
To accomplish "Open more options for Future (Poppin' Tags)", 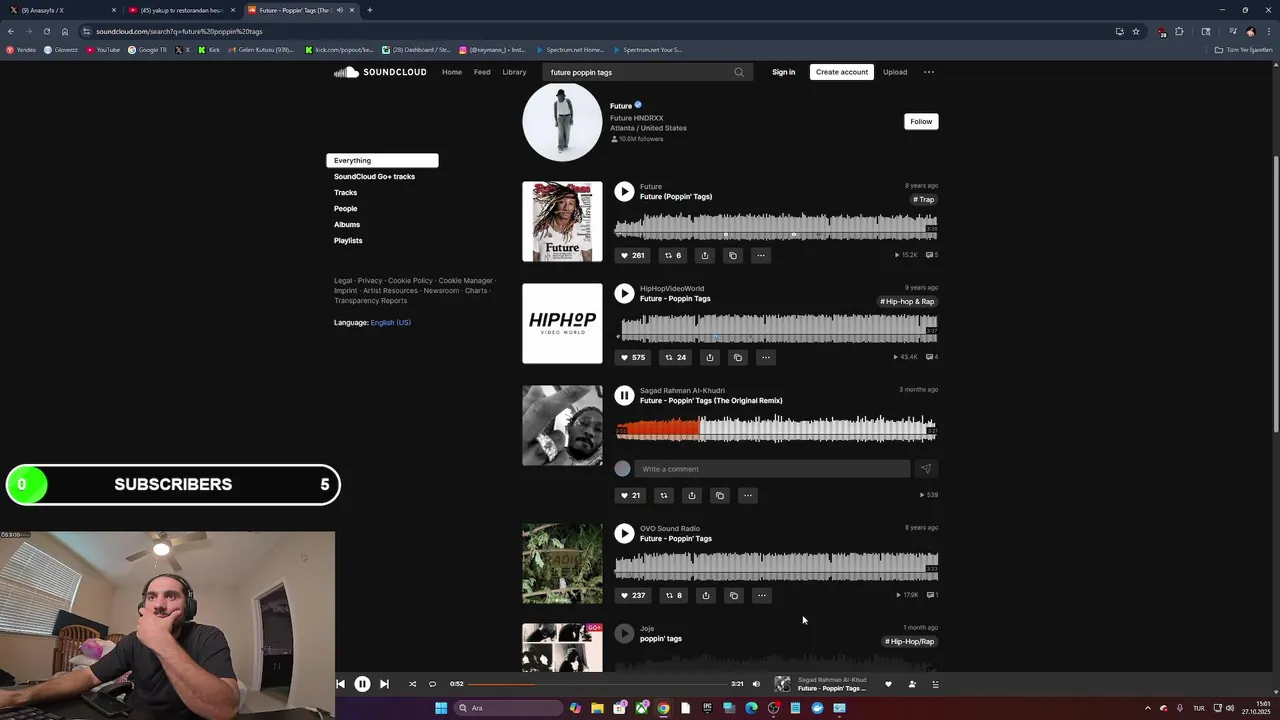I will pyautogui.click(x=760, y=255).
